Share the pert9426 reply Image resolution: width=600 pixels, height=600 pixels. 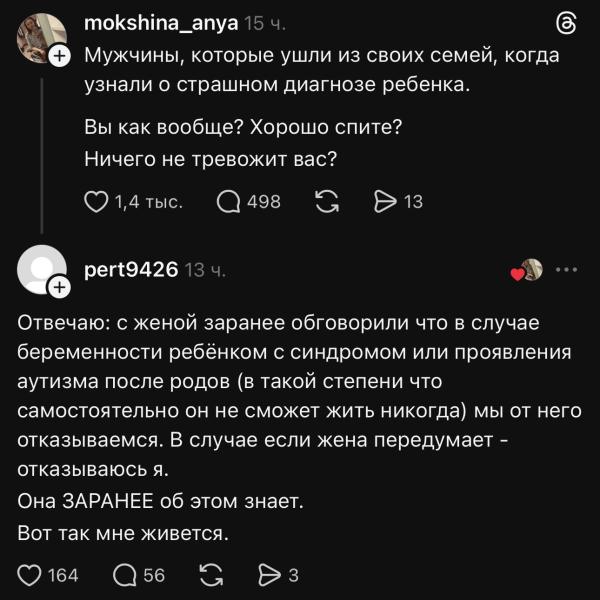click(269, 575)
